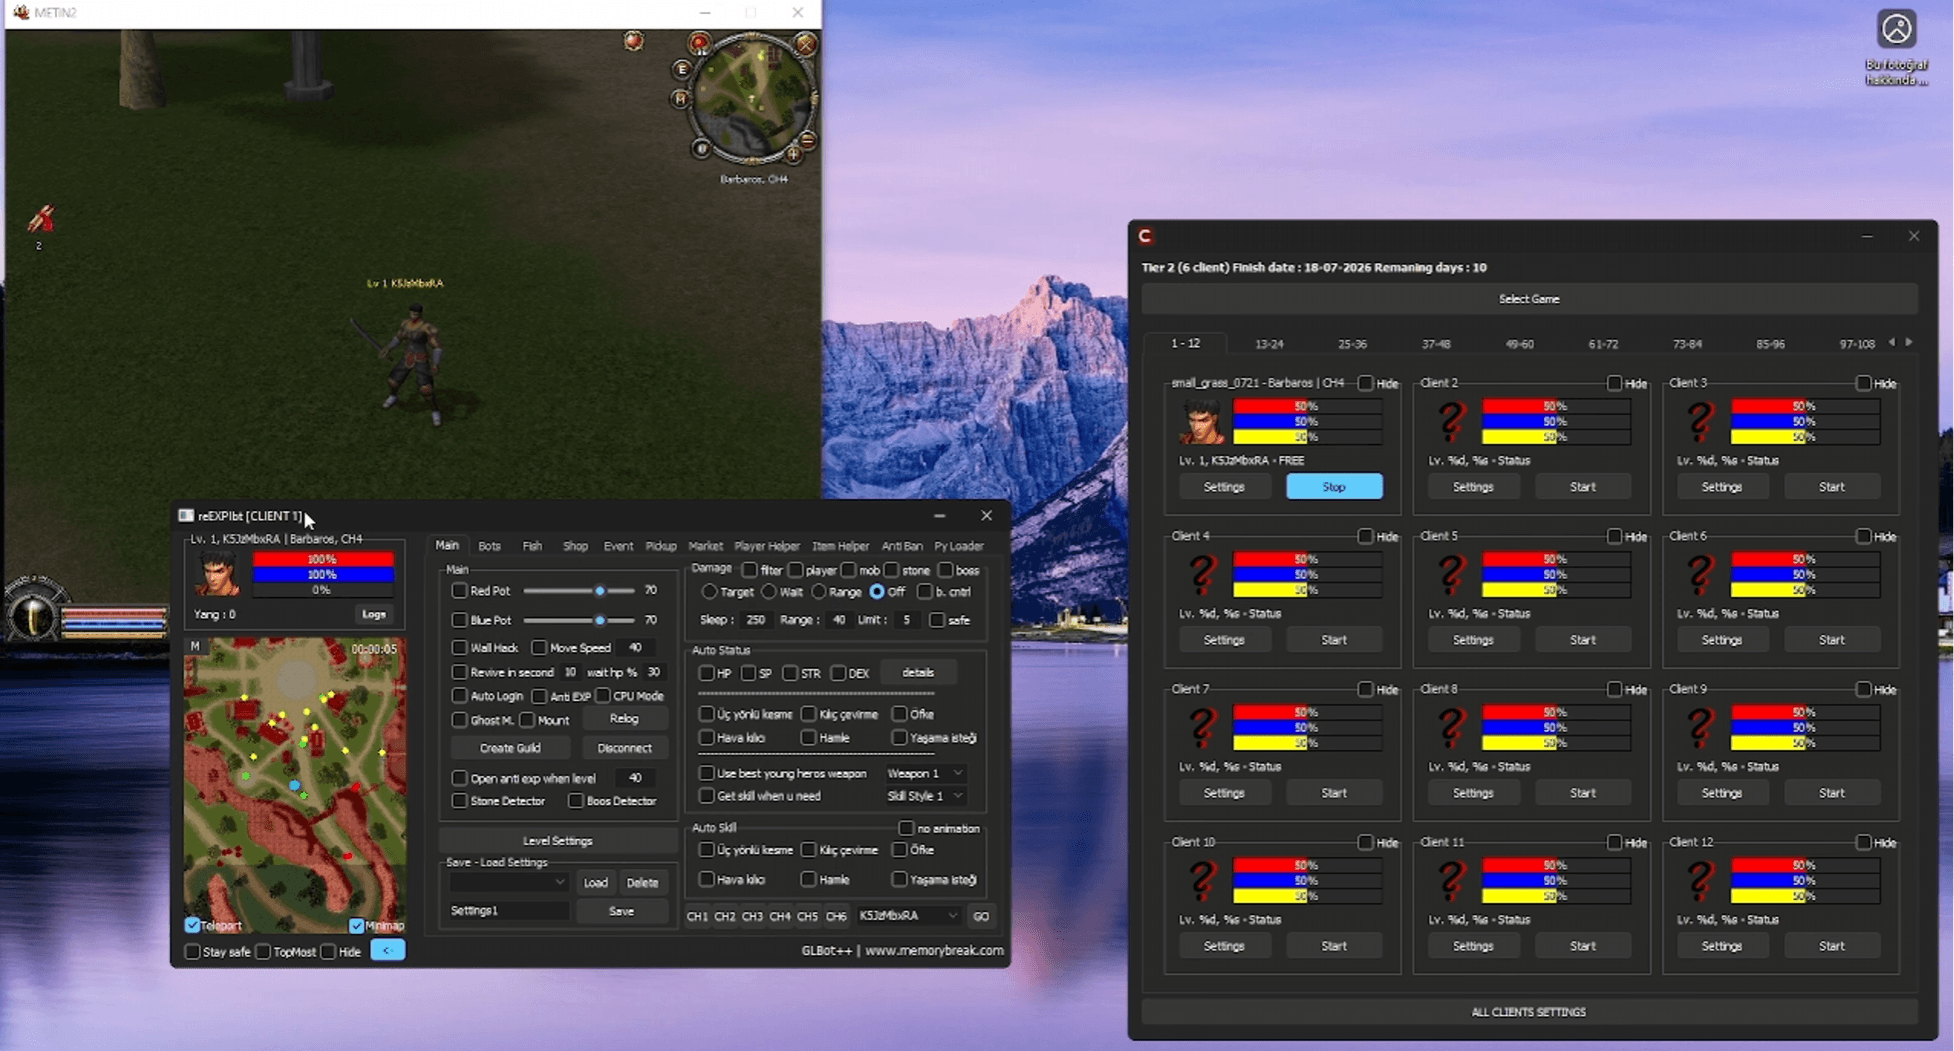Adjust the Blue Pot slider handle
Screen dimensions: 1954x1051
pos(599,620)
